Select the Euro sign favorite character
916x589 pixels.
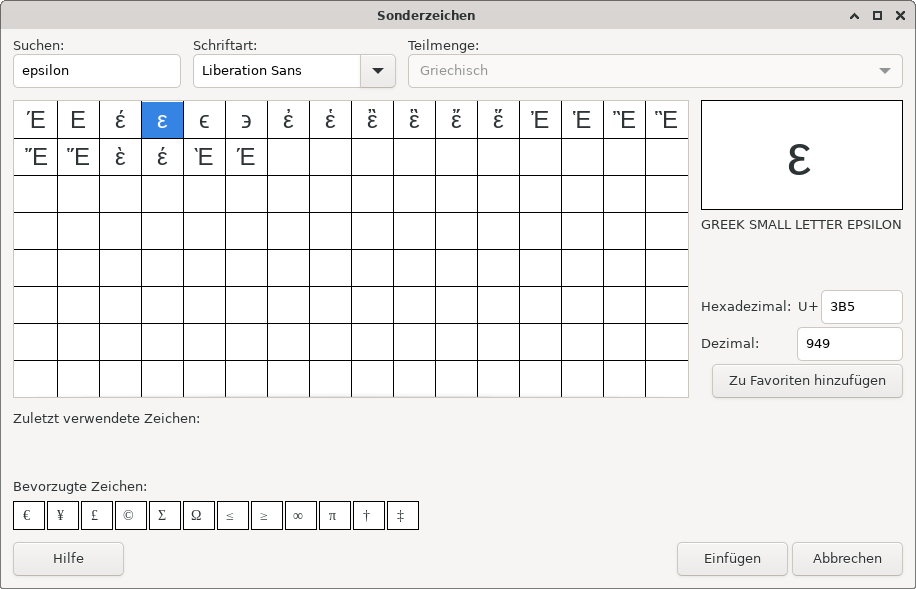click(29, 515)
